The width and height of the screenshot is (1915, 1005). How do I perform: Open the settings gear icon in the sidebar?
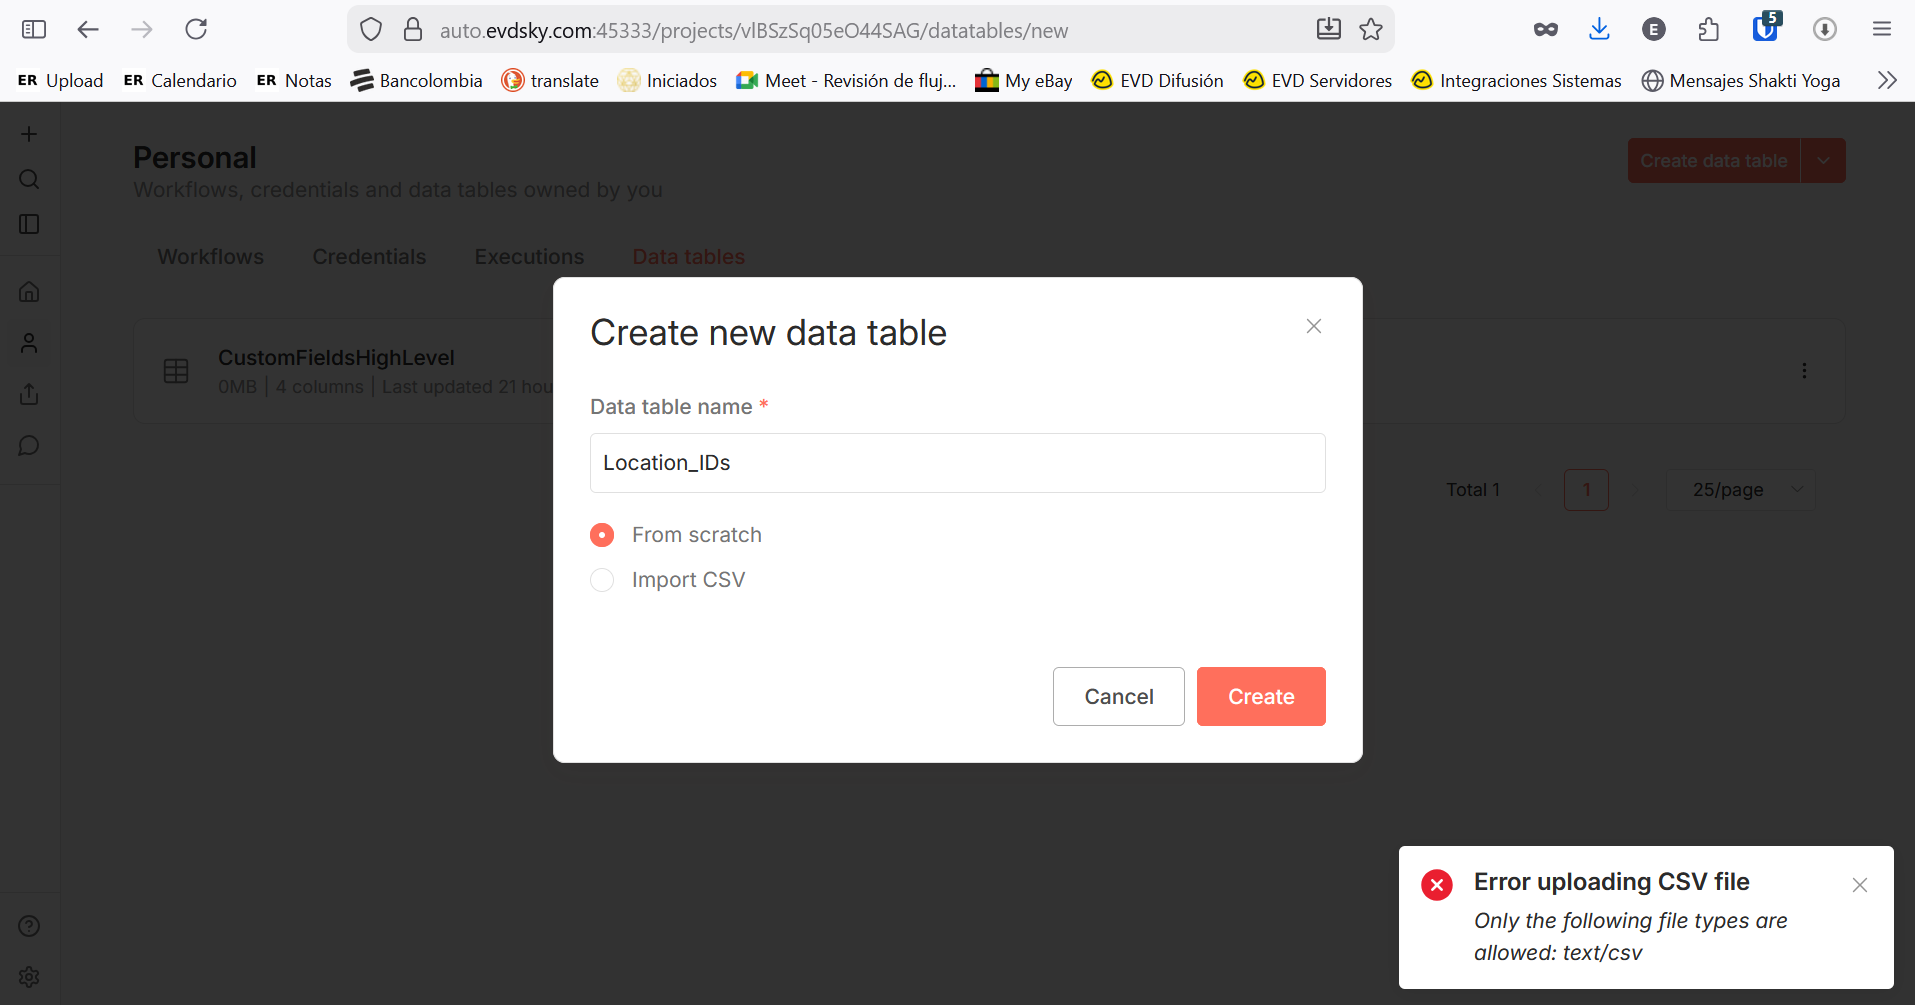(29, 977)
